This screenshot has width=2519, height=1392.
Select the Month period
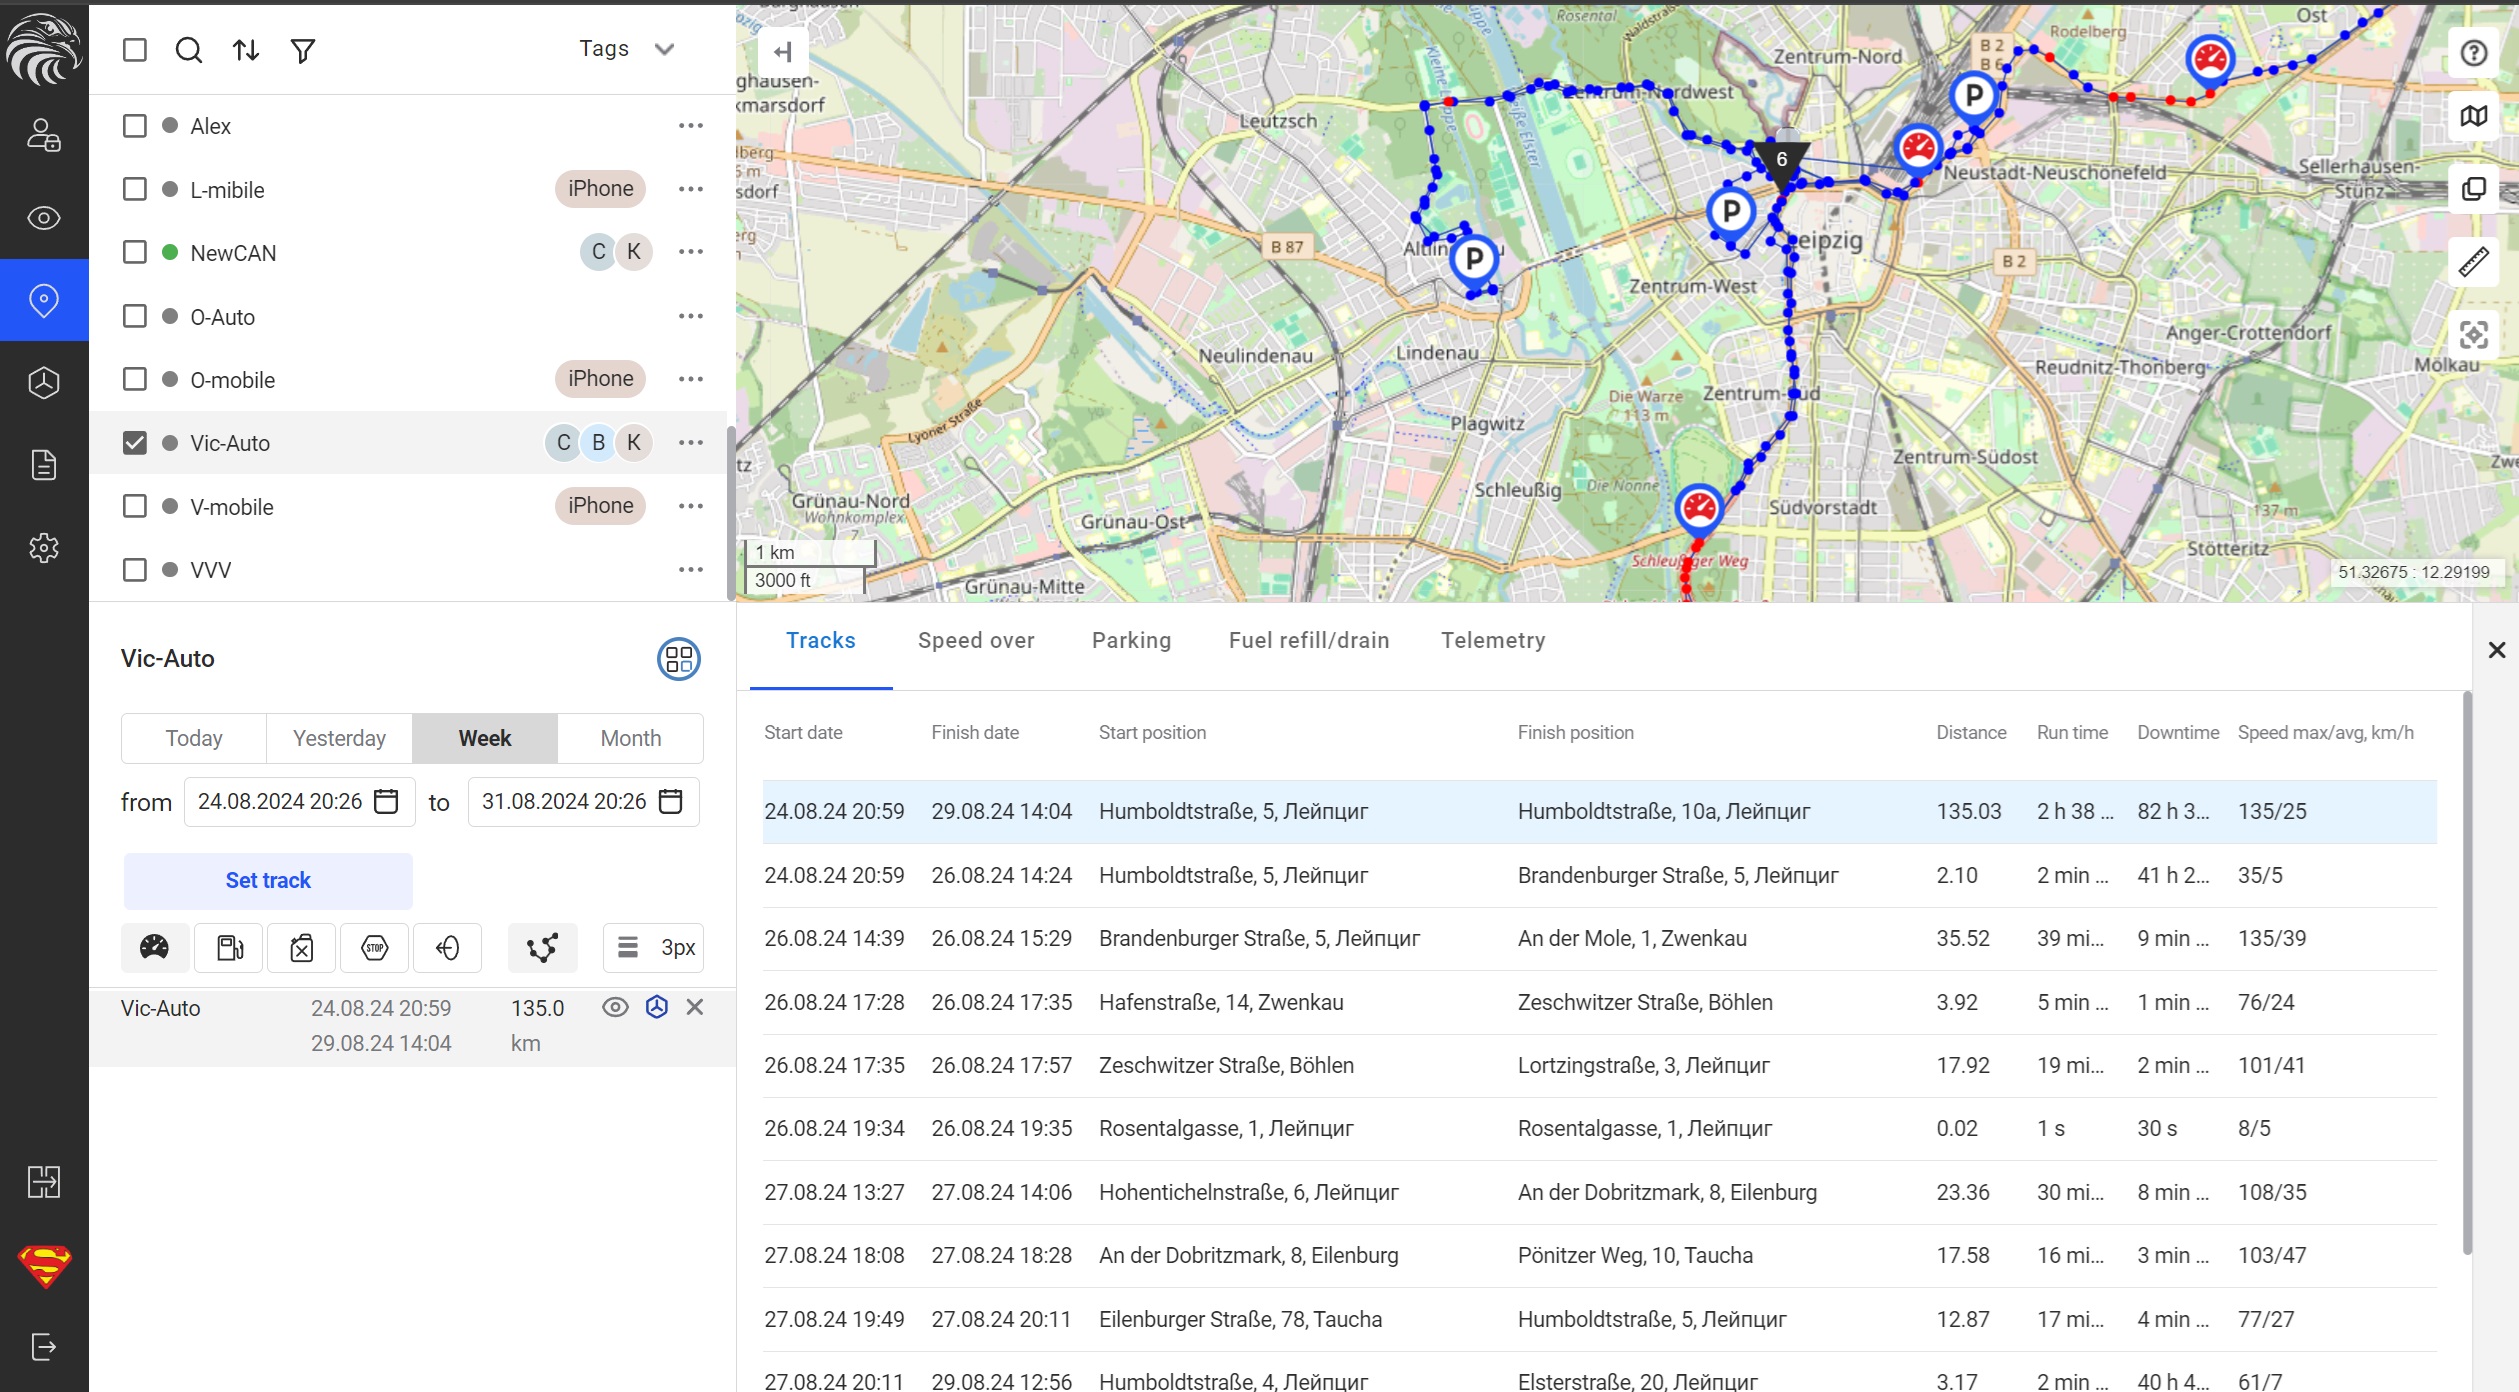[631, 738]
